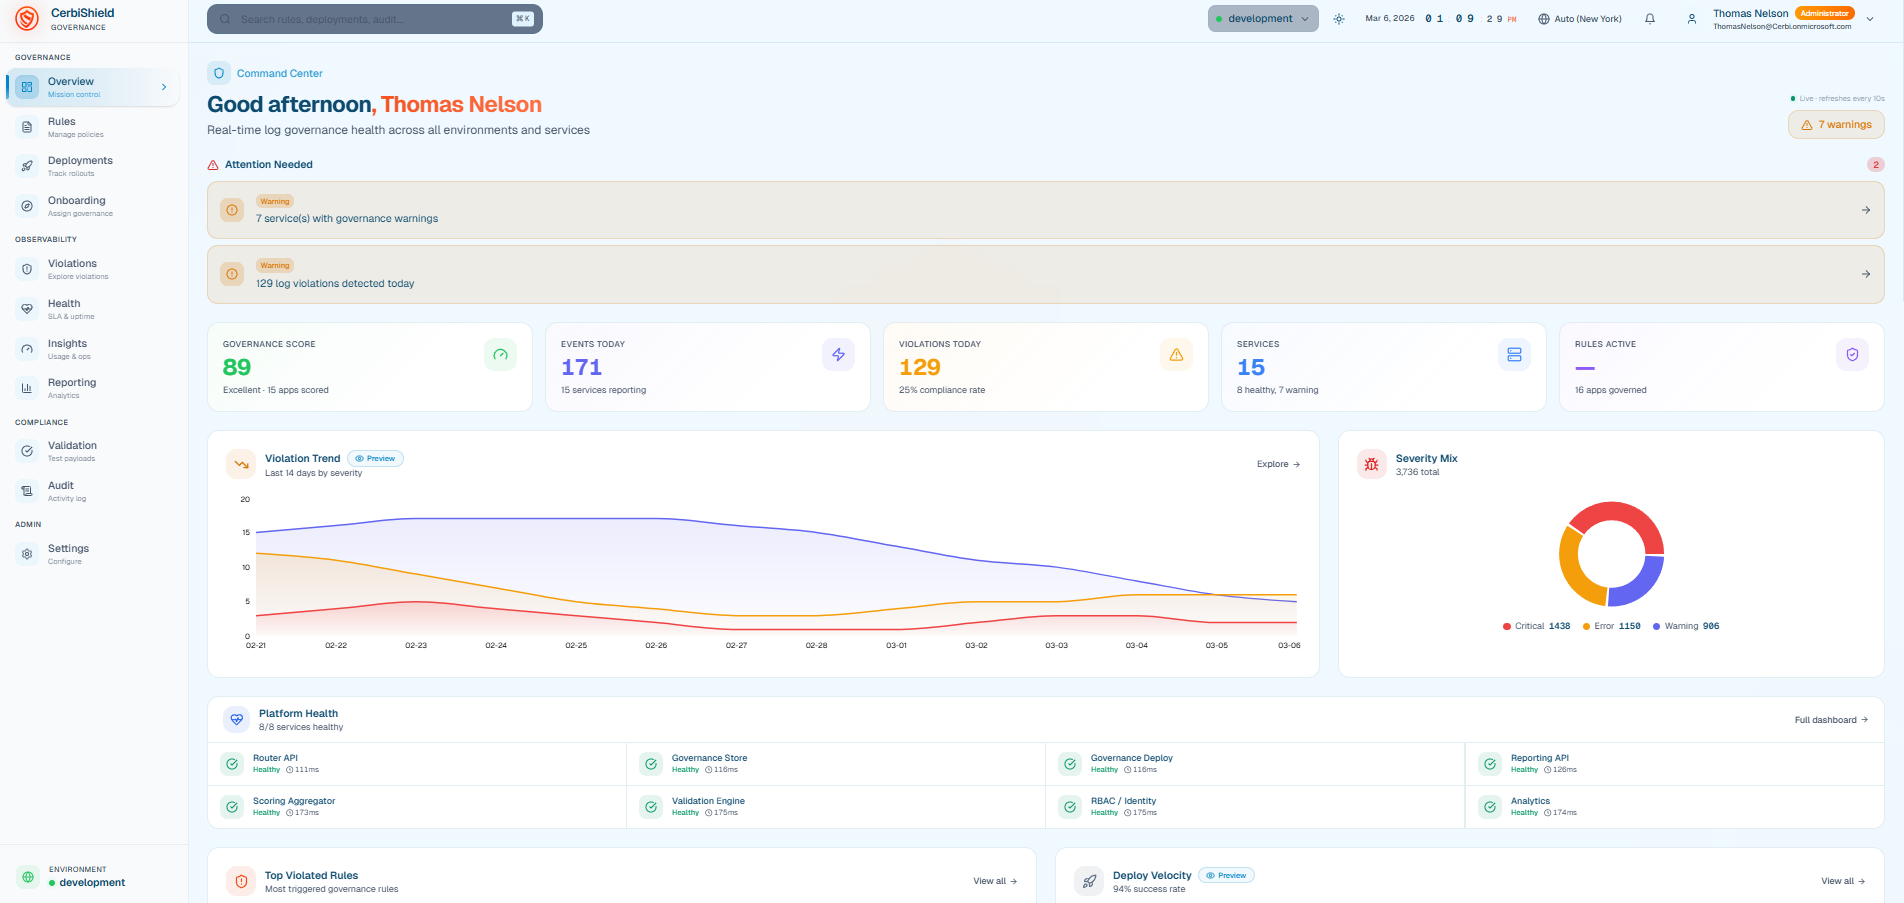The image size is (1904, 903).
Task: Click the Administrator role badge
Action: click(1825, 13)
